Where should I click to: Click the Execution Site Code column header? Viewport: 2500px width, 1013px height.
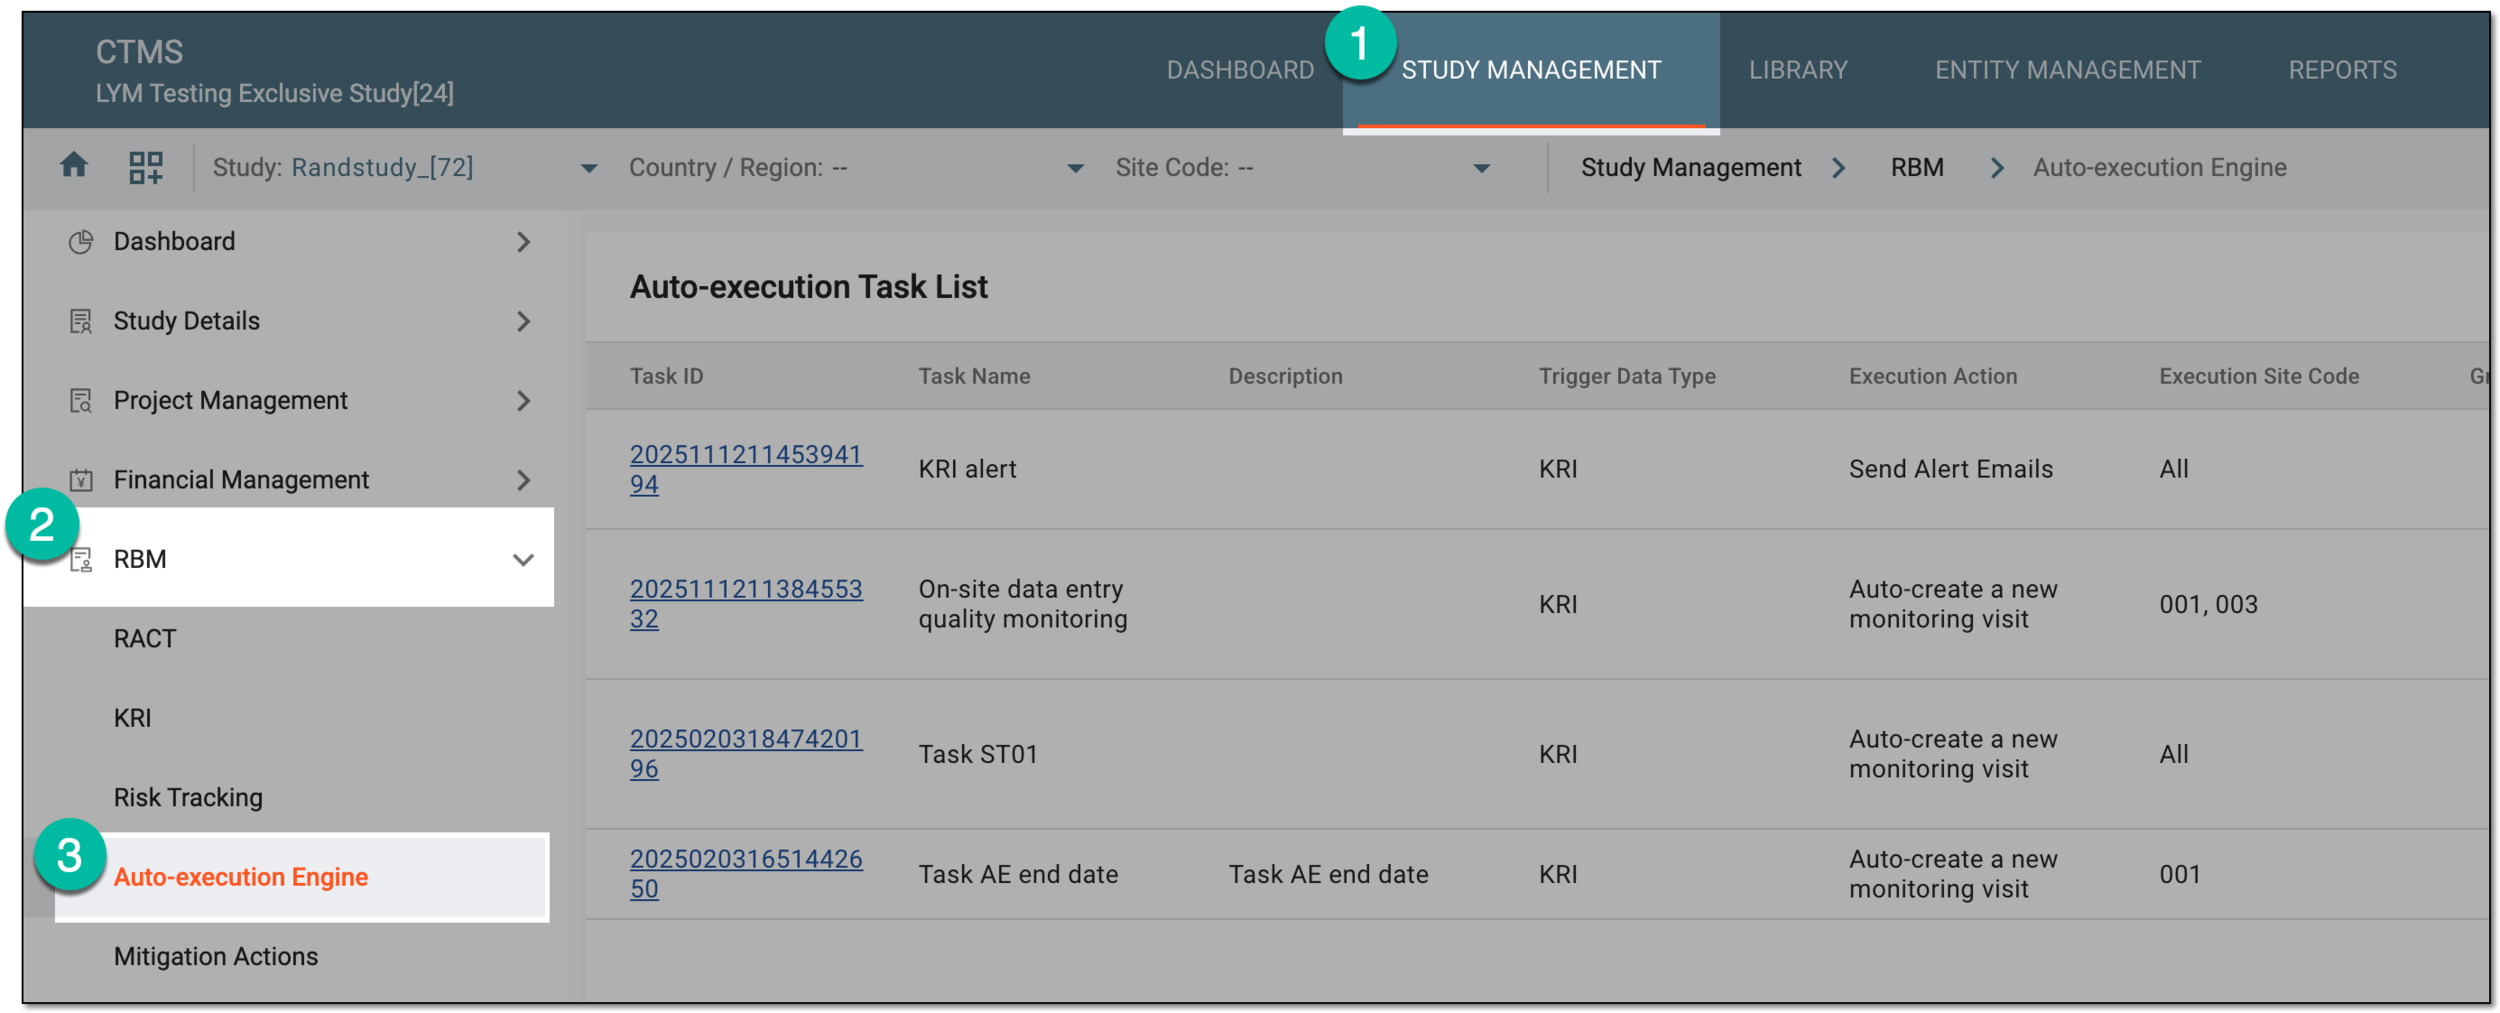click(x=2259, y=377)
